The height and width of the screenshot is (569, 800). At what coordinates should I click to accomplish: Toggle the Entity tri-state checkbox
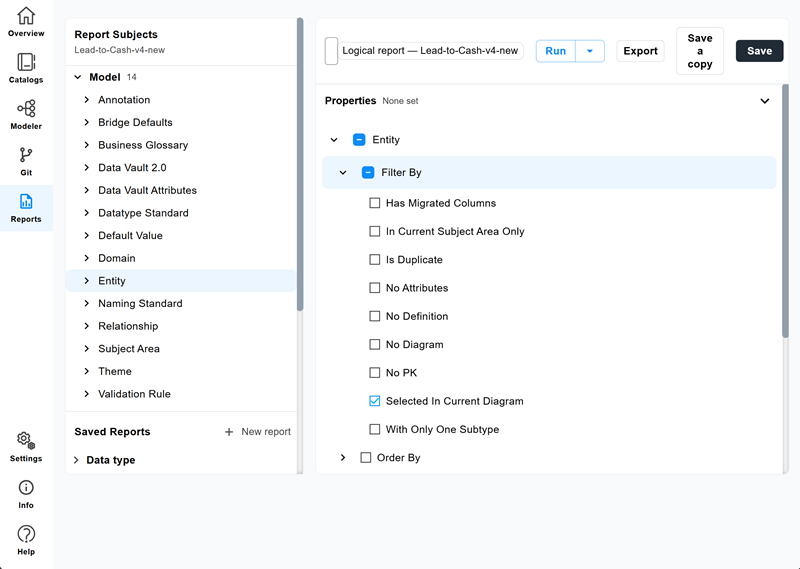[359, 140]
